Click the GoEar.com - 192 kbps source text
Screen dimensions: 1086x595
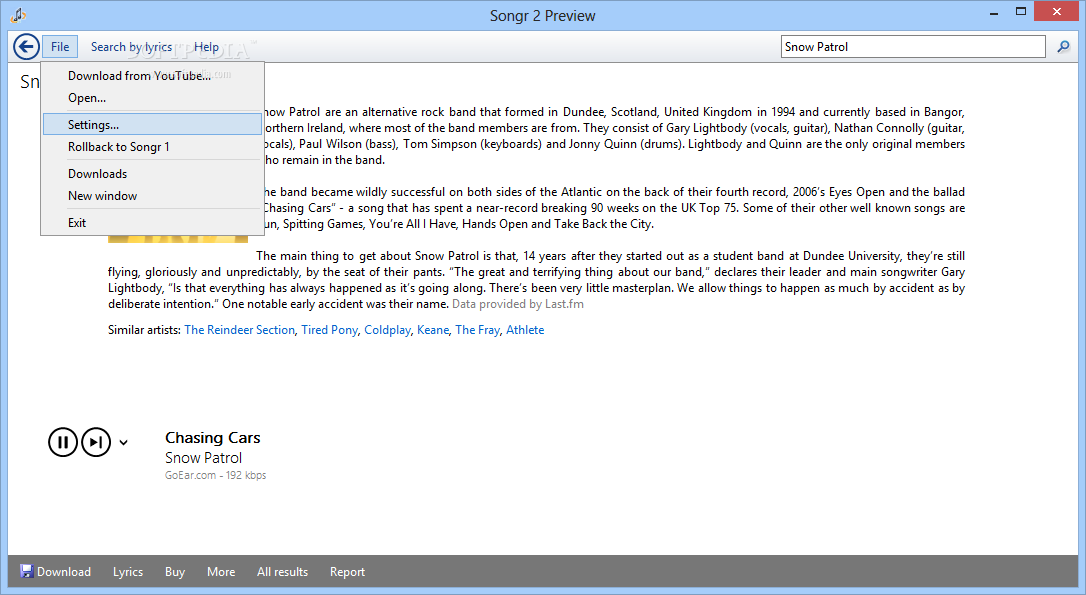215,475
